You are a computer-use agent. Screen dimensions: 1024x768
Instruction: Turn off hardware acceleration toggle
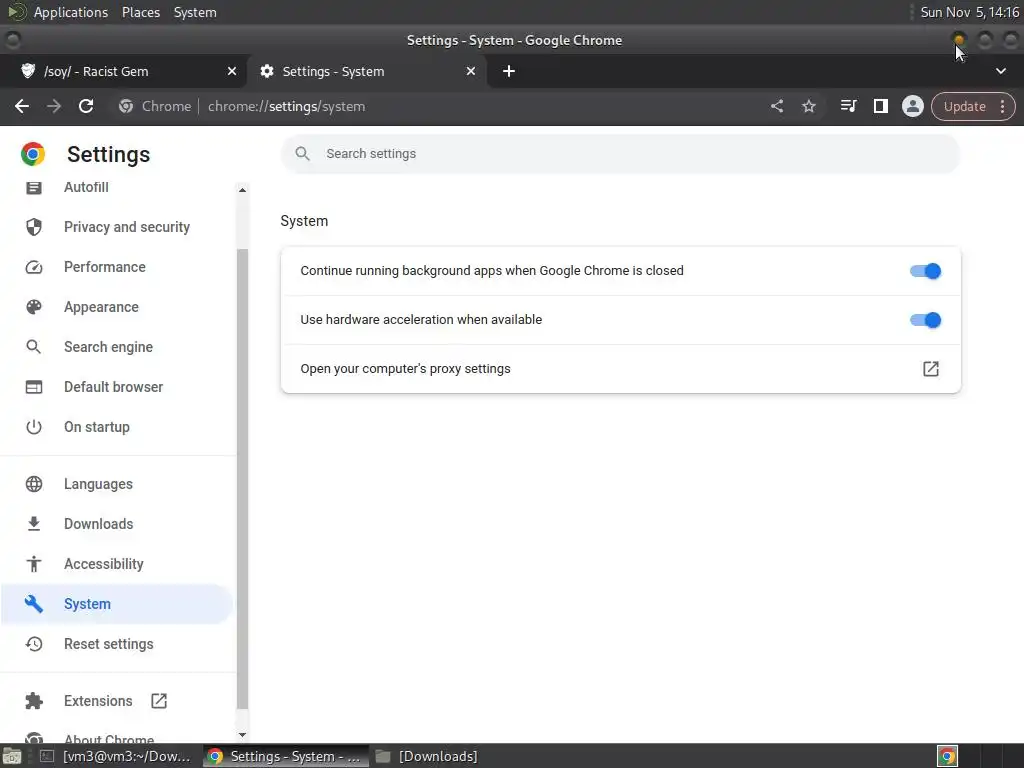point(925,320)
